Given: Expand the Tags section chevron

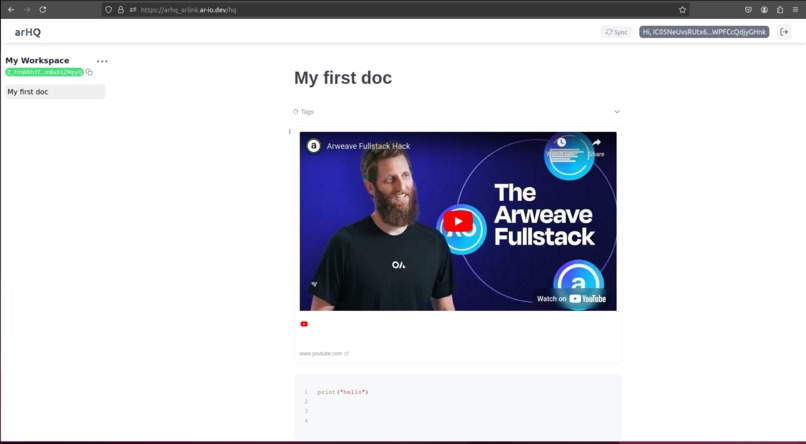Looking at the screenshot, I should coord(617,112).
